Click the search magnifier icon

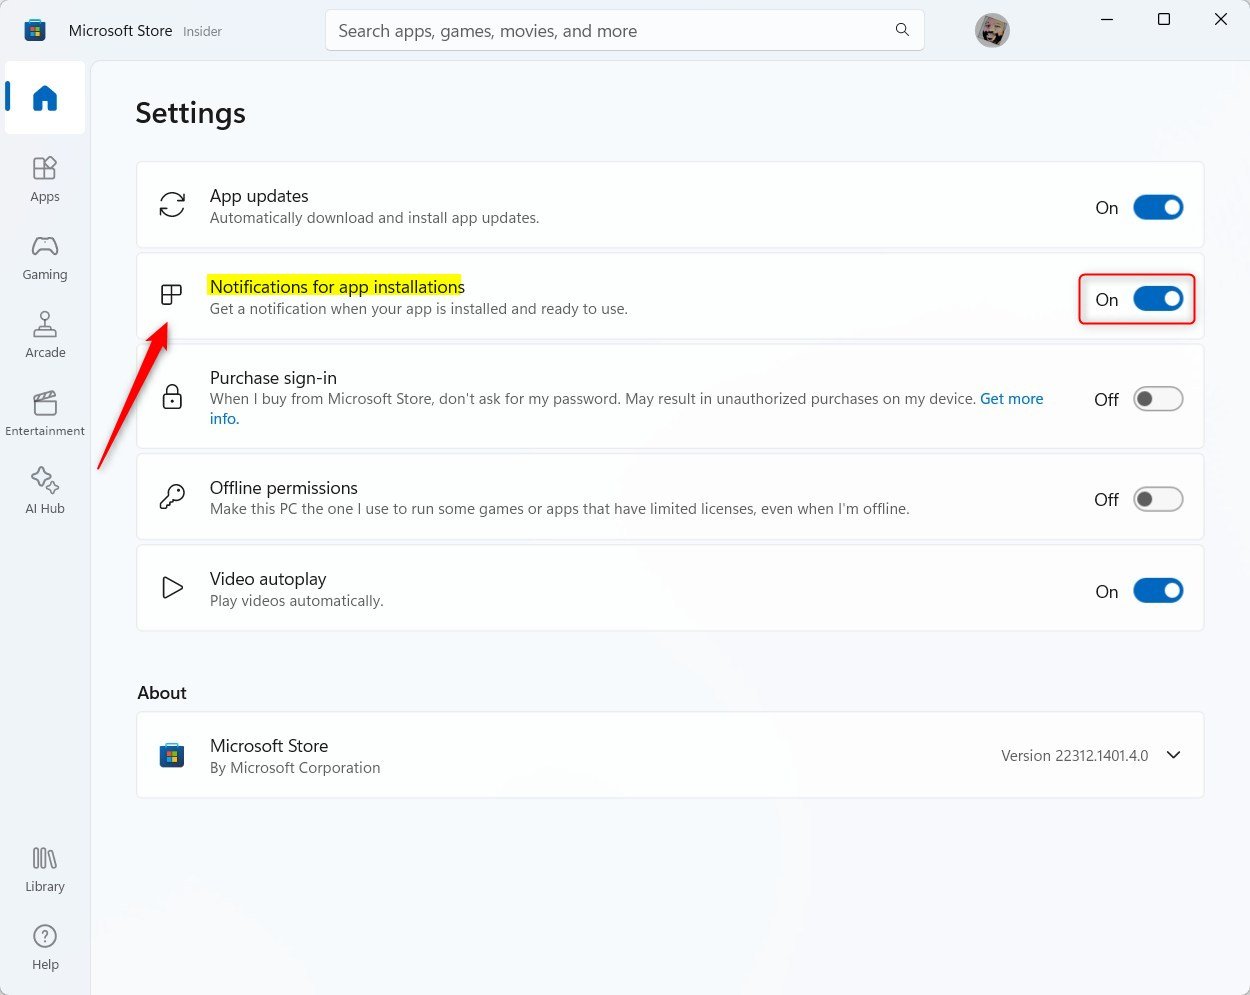pyautogui.click(x=902, y=30)
